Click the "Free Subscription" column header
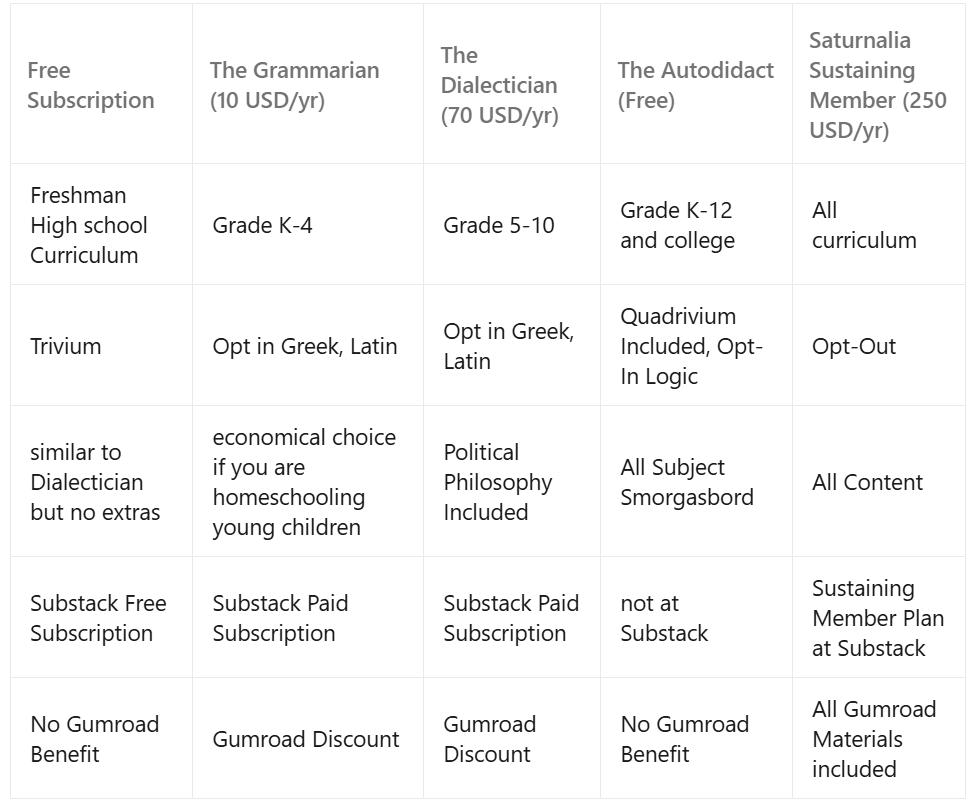Viewport: 976px width, 807px height. pyautogui.click(x=91, y=85)
